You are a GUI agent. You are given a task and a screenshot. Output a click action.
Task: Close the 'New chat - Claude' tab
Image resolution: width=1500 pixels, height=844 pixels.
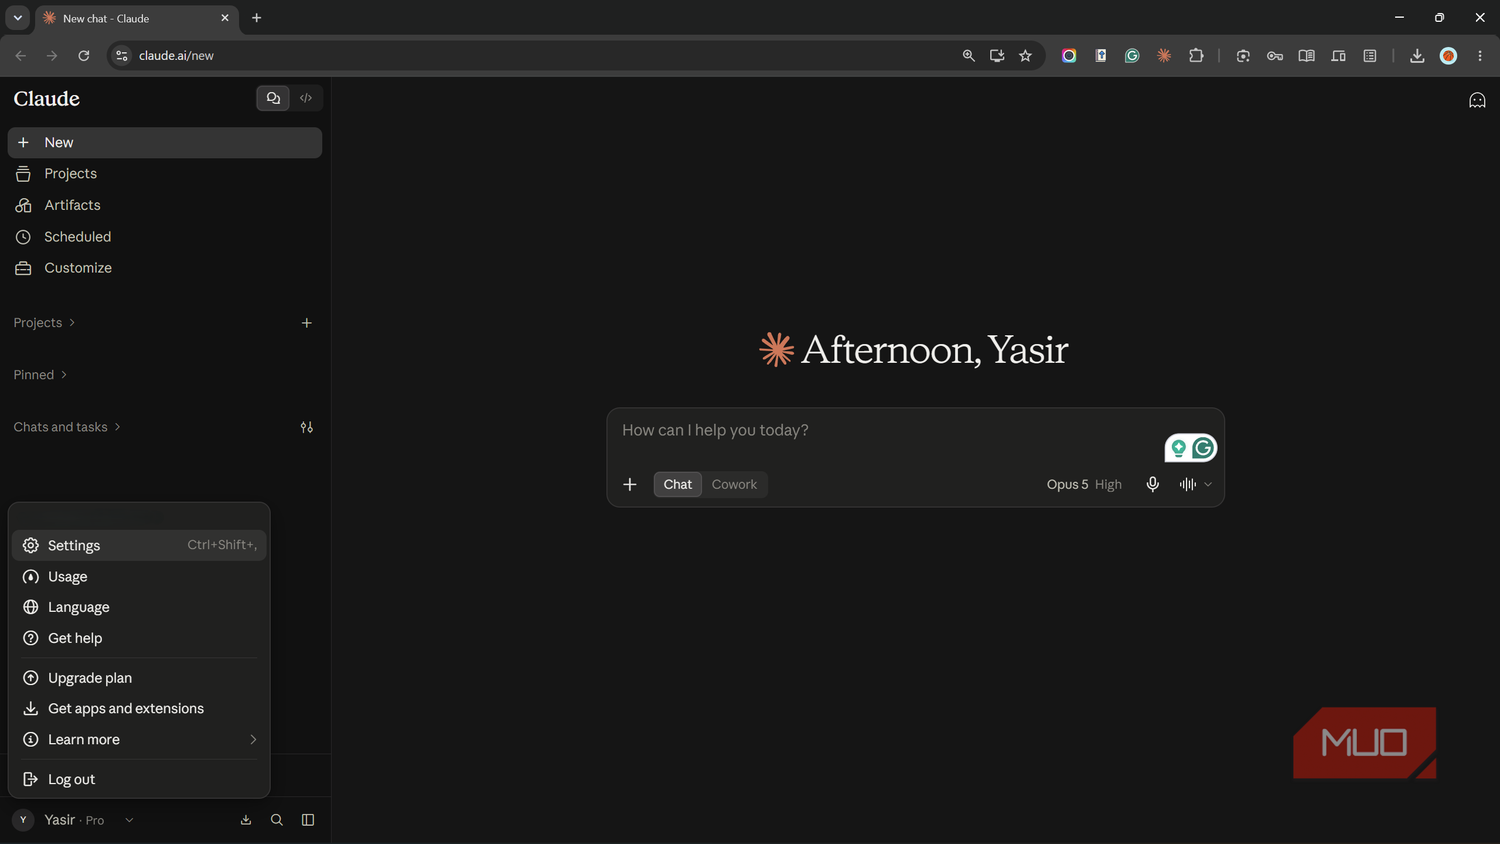coord(225,18)
